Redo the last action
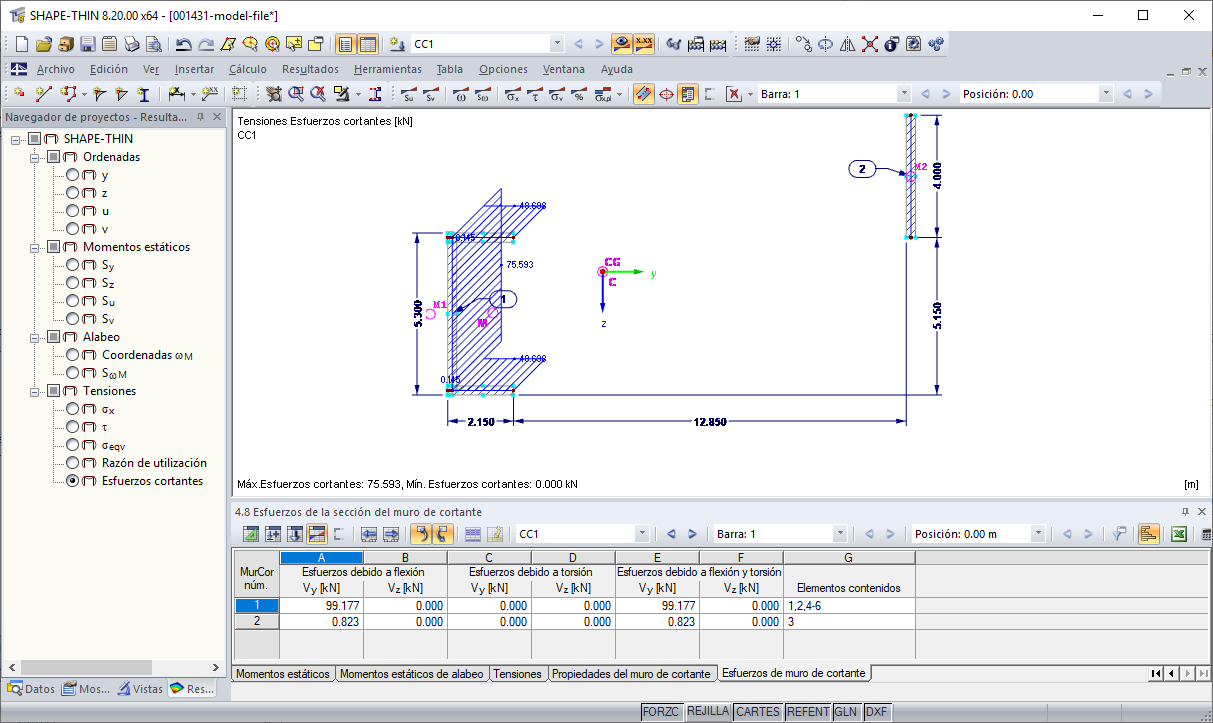1213x723 pixels. point(205,44)
